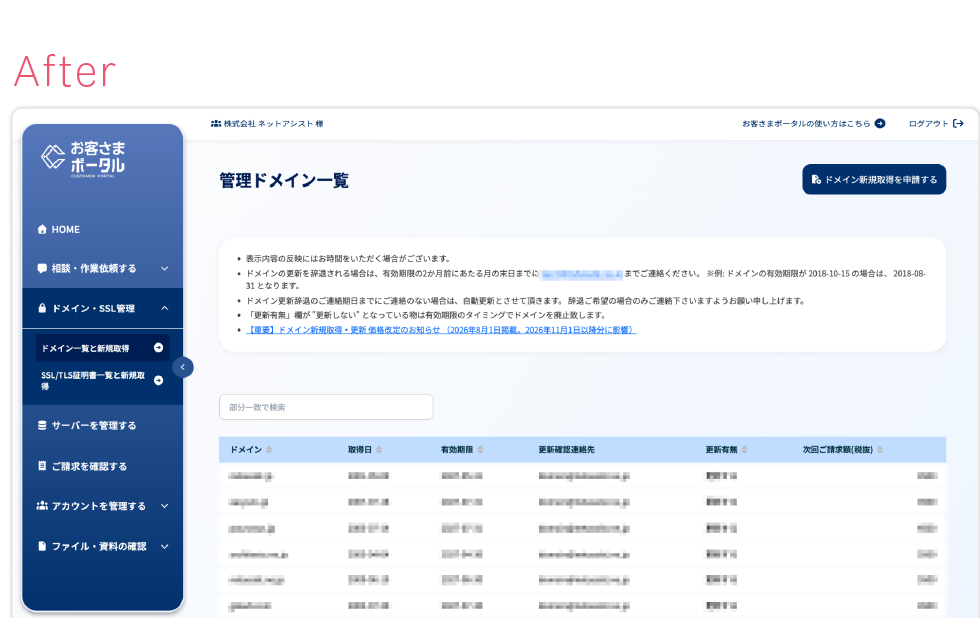Collapse the sidebar with the round chevron button

182,367
